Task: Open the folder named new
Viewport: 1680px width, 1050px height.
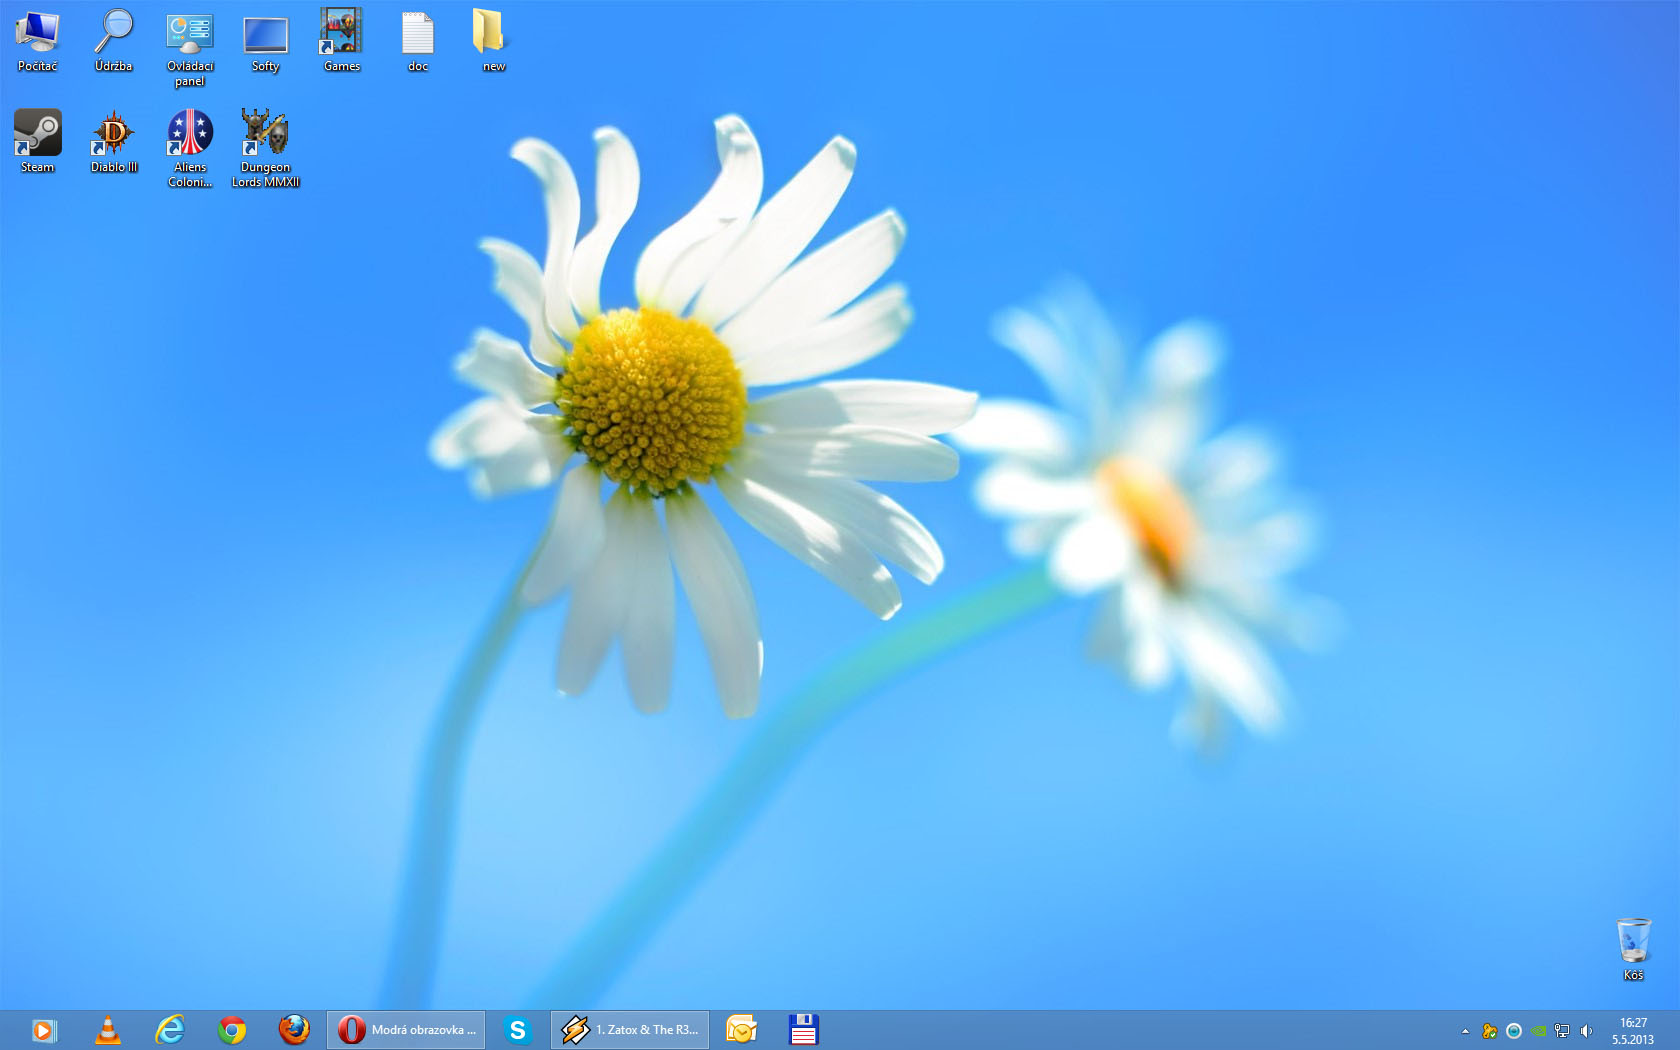Action: click(x=494, y=41)
